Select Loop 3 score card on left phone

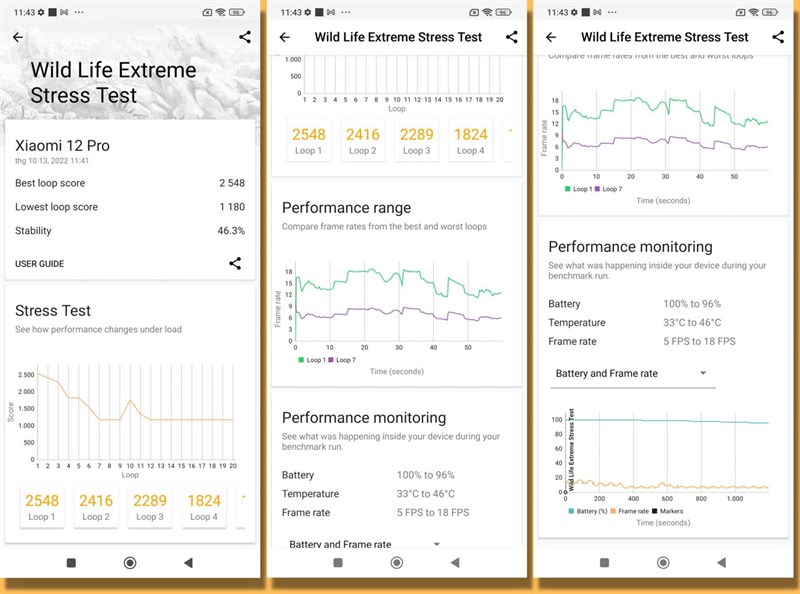tap(150, 507)
